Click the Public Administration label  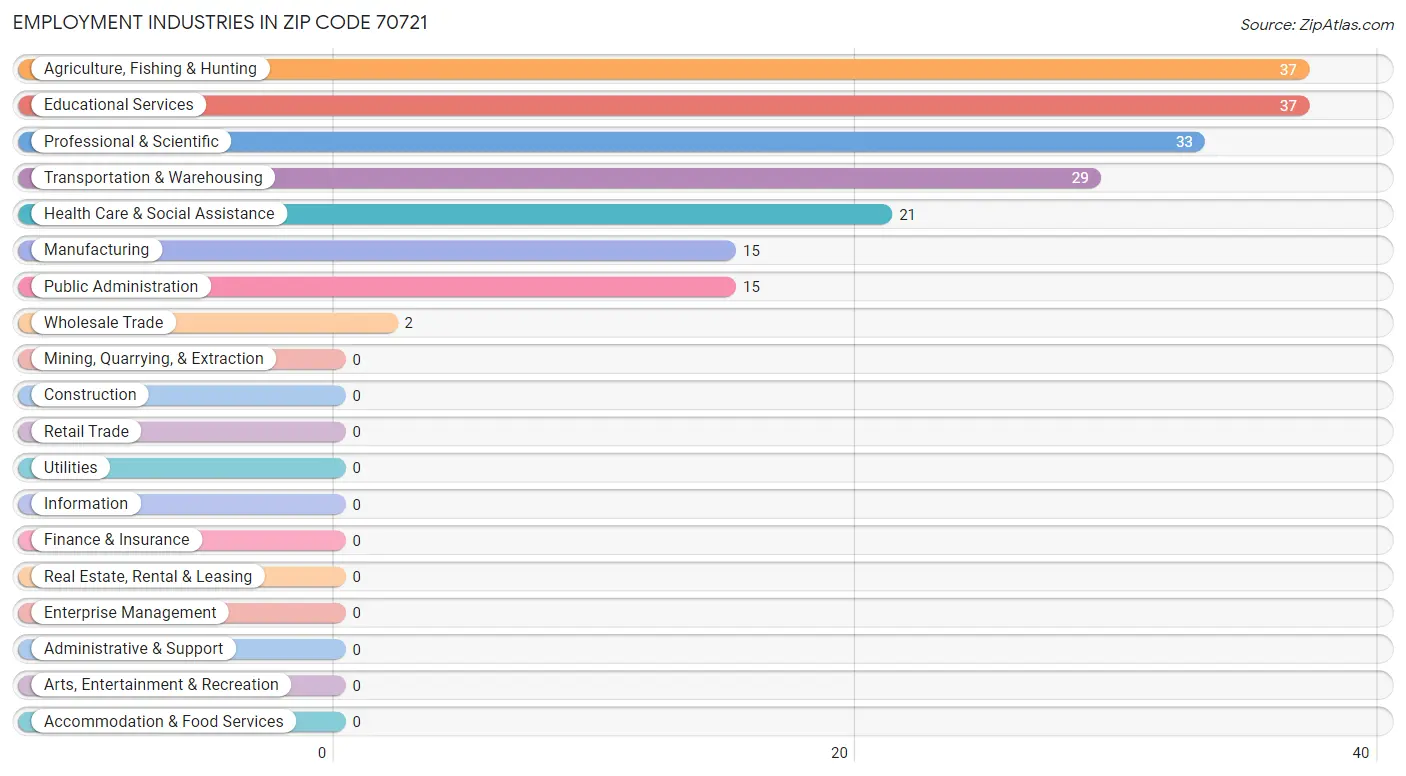[x=121, y=286]
